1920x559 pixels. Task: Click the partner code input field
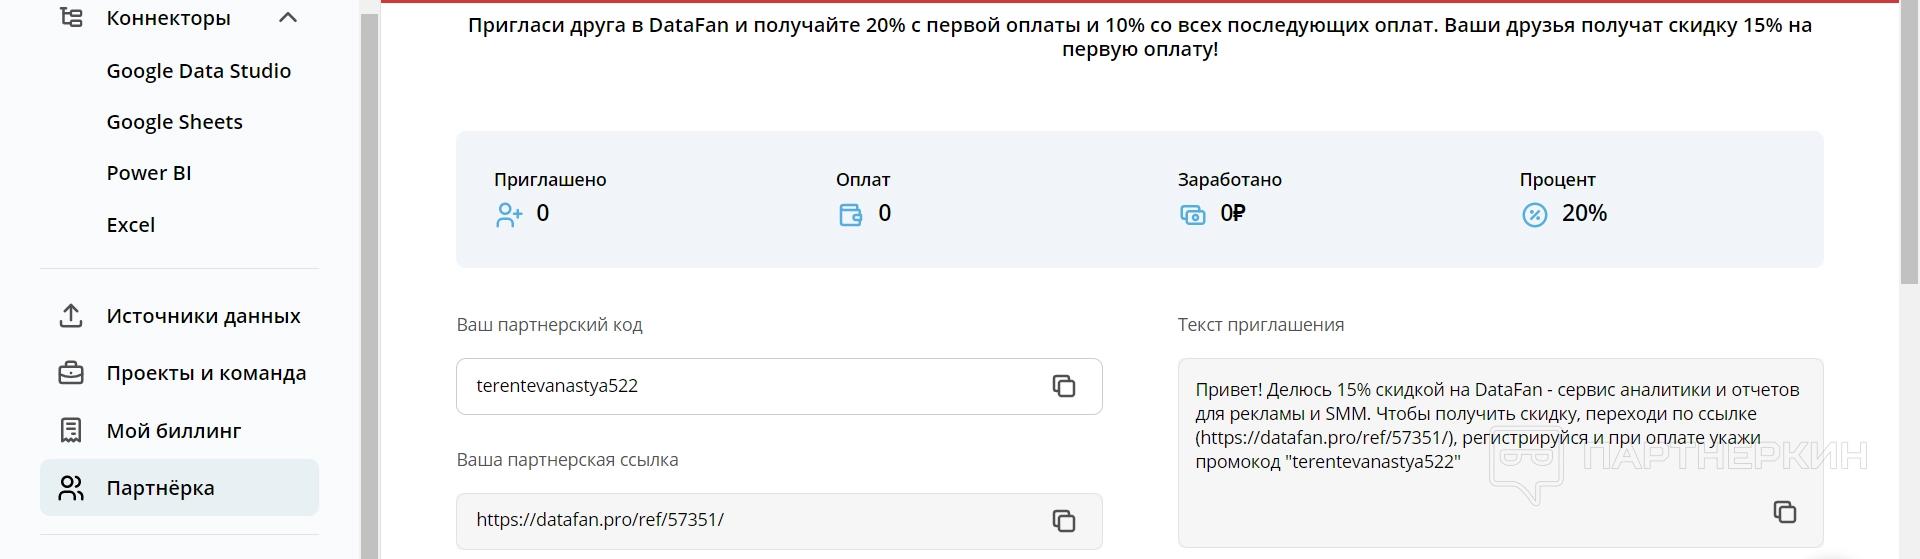pyautogui.click(x=750, y=386)
